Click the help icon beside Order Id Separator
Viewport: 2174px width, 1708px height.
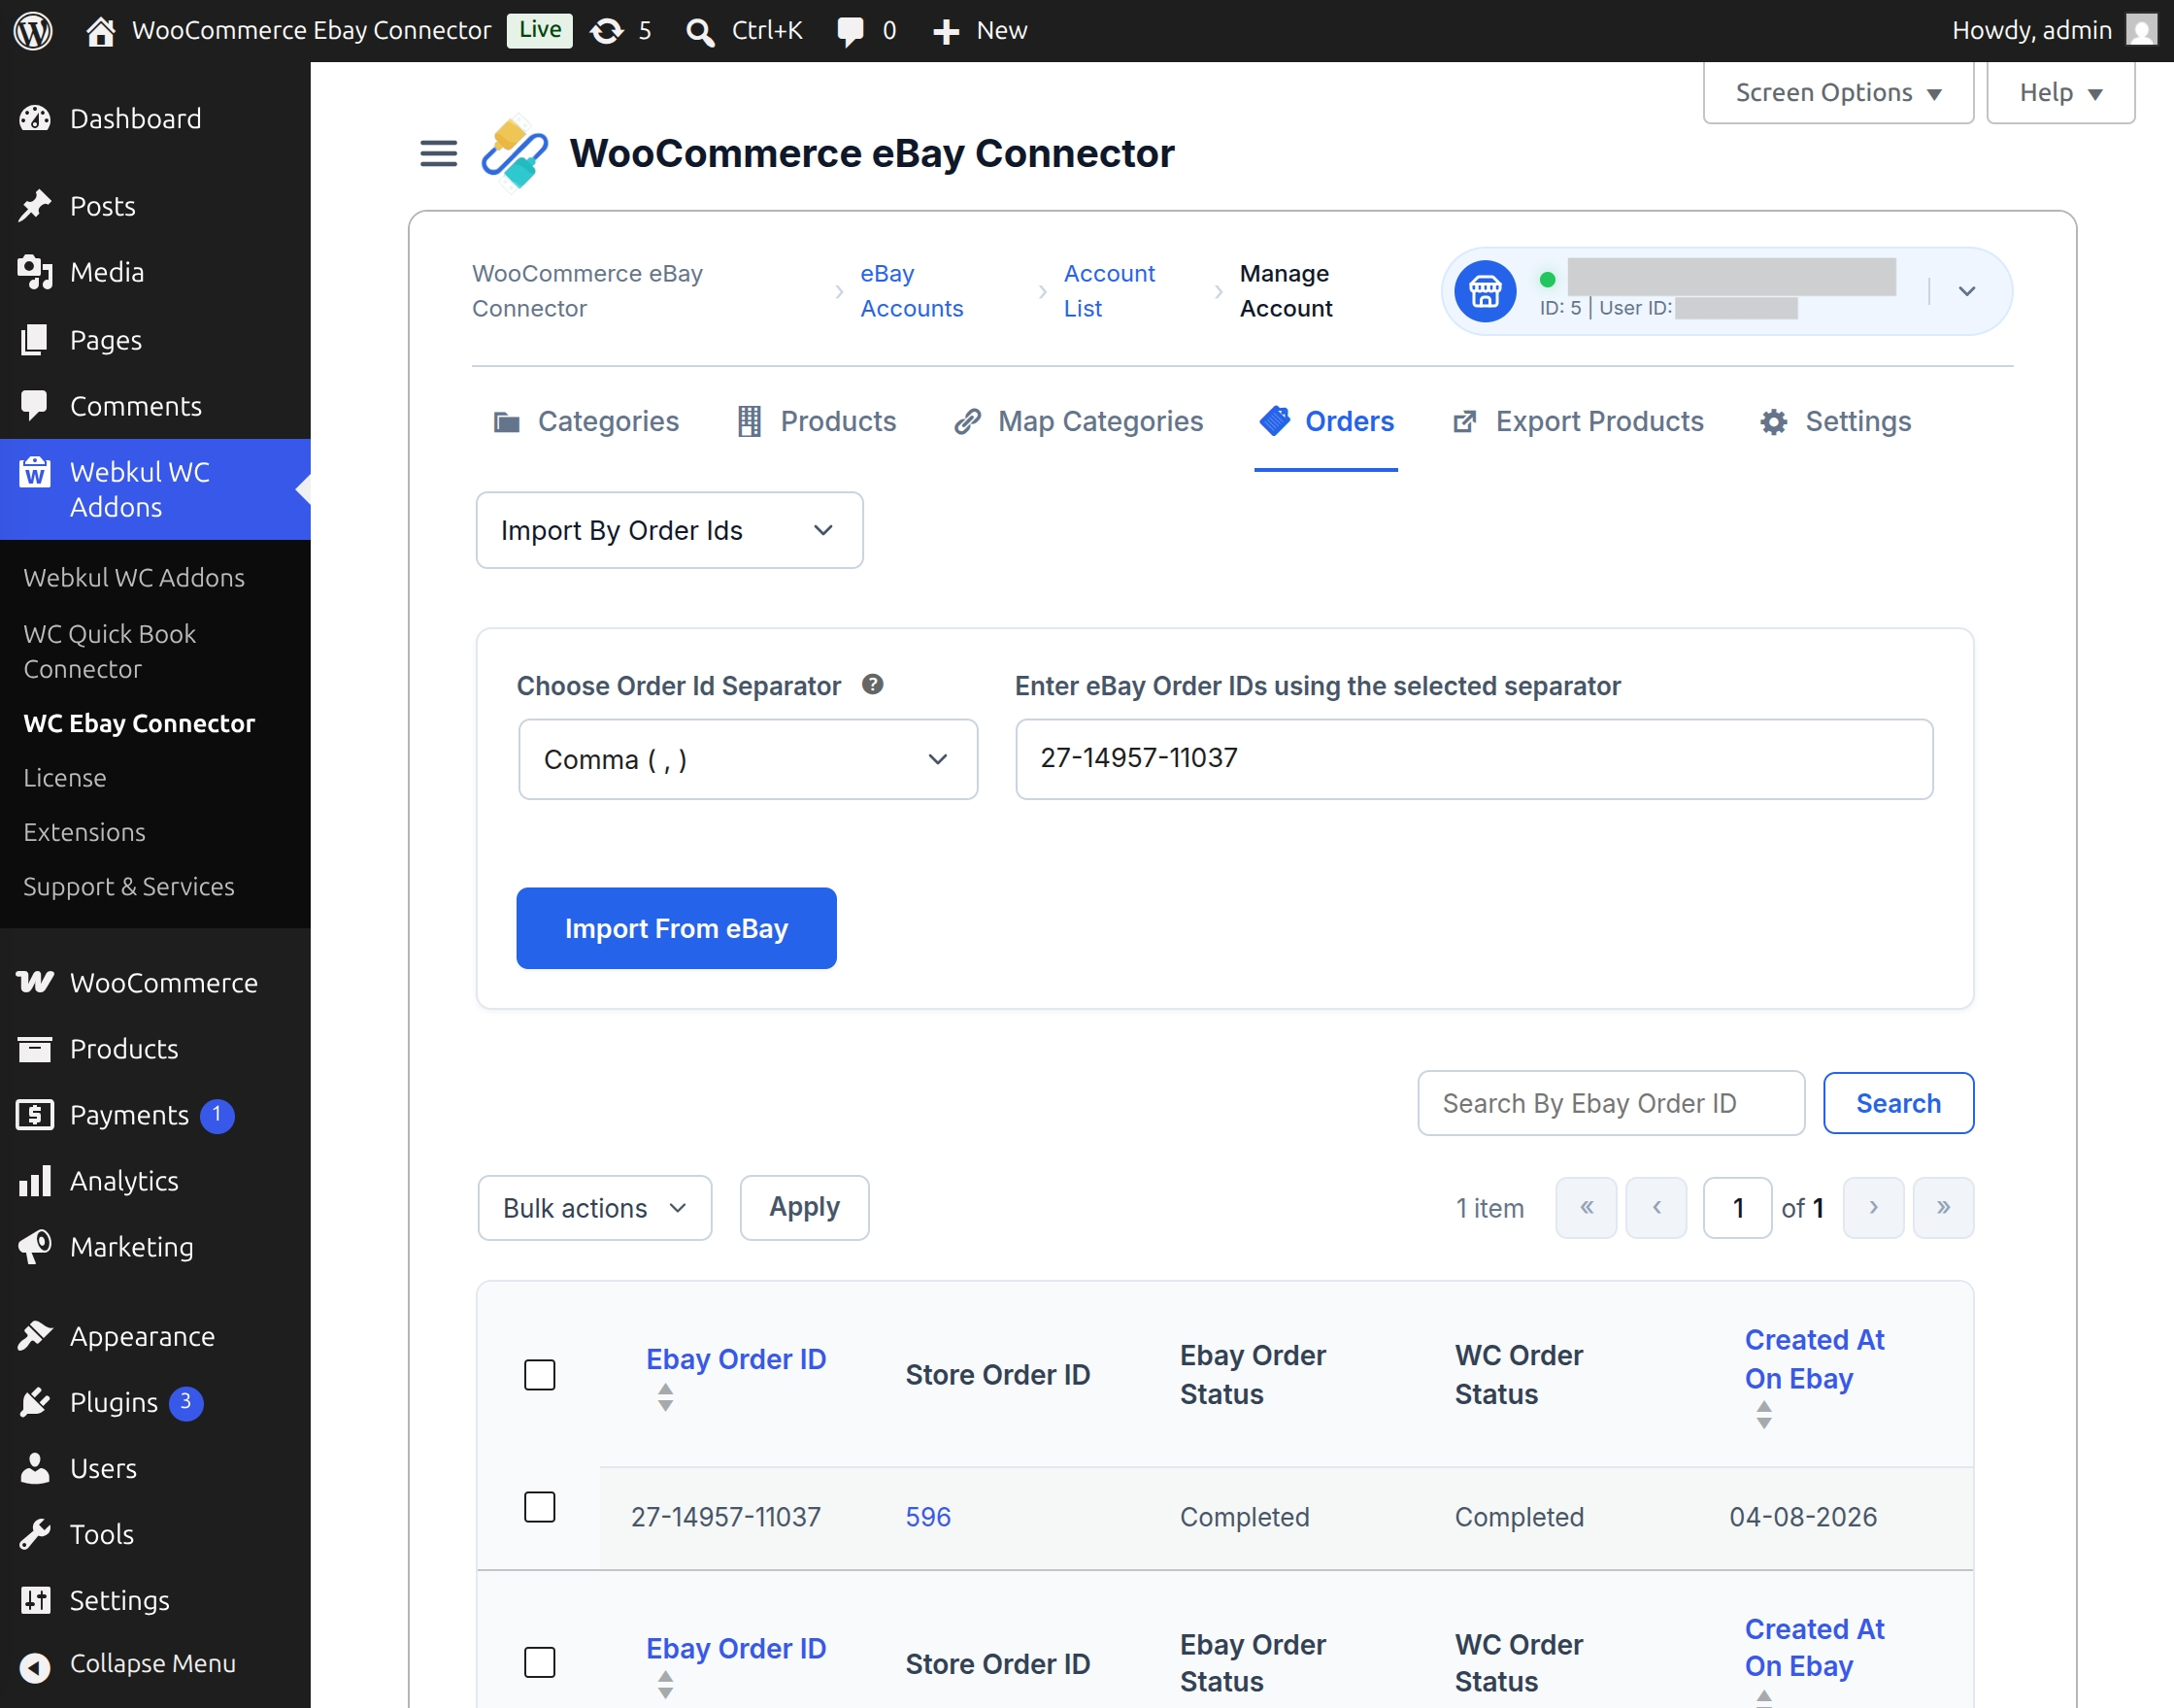tap(872, 685)
